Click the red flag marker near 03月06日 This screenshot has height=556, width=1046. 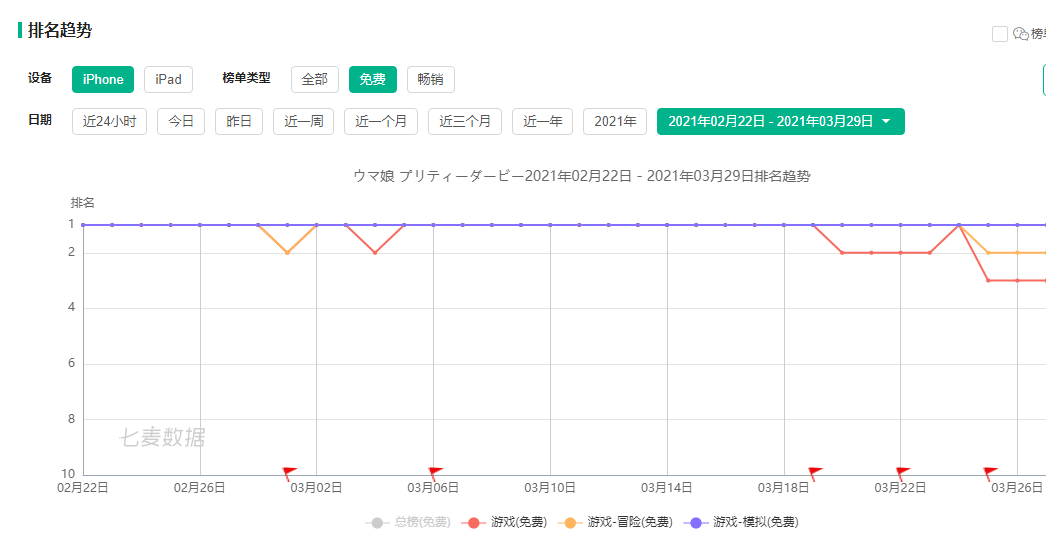pos(435,474)
